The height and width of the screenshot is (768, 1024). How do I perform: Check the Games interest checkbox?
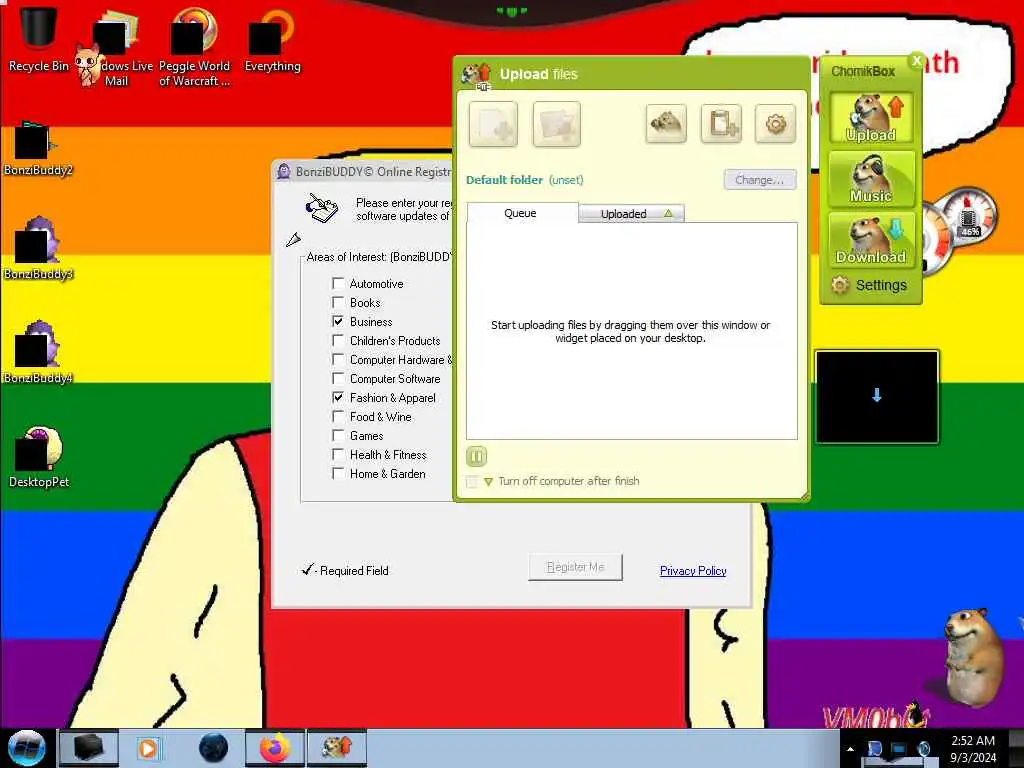point(338,435)
